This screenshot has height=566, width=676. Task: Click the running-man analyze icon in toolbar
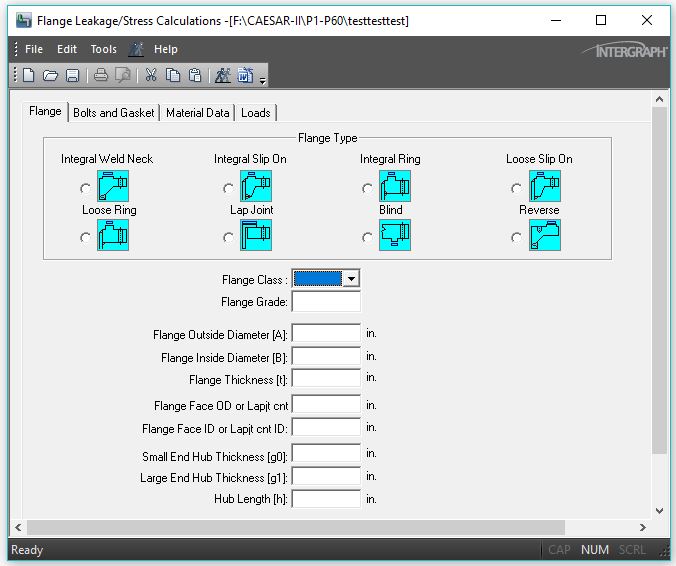point(223,75)
